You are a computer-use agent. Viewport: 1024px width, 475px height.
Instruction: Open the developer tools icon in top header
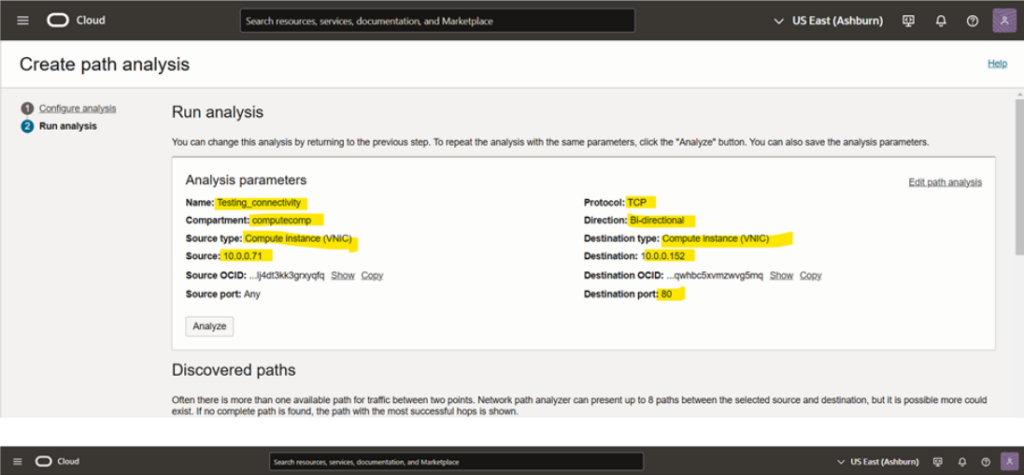pyautogui.click(x=909, y=21)
